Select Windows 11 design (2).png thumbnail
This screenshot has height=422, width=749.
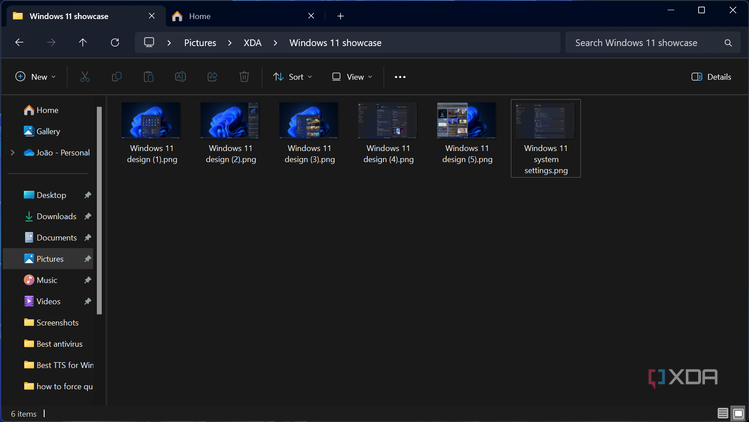point(230,120)
